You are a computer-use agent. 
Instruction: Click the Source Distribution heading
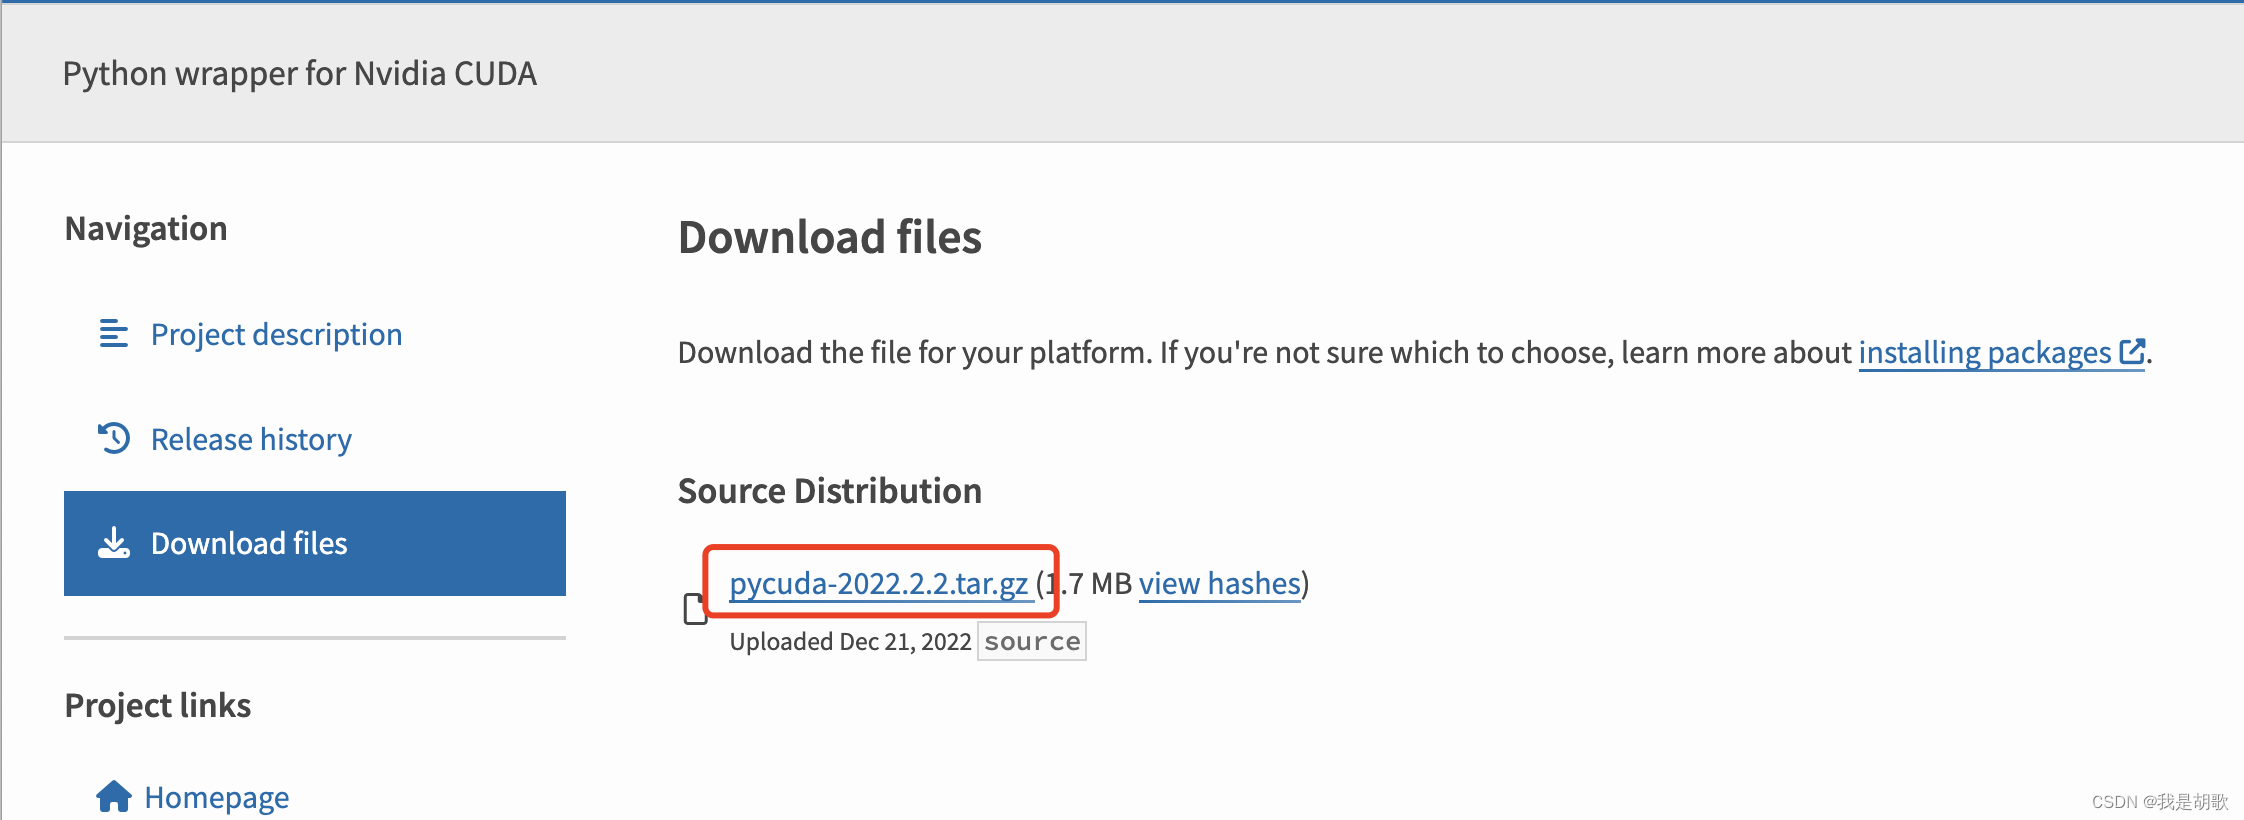pyautogui.click(x=830, y=491)
